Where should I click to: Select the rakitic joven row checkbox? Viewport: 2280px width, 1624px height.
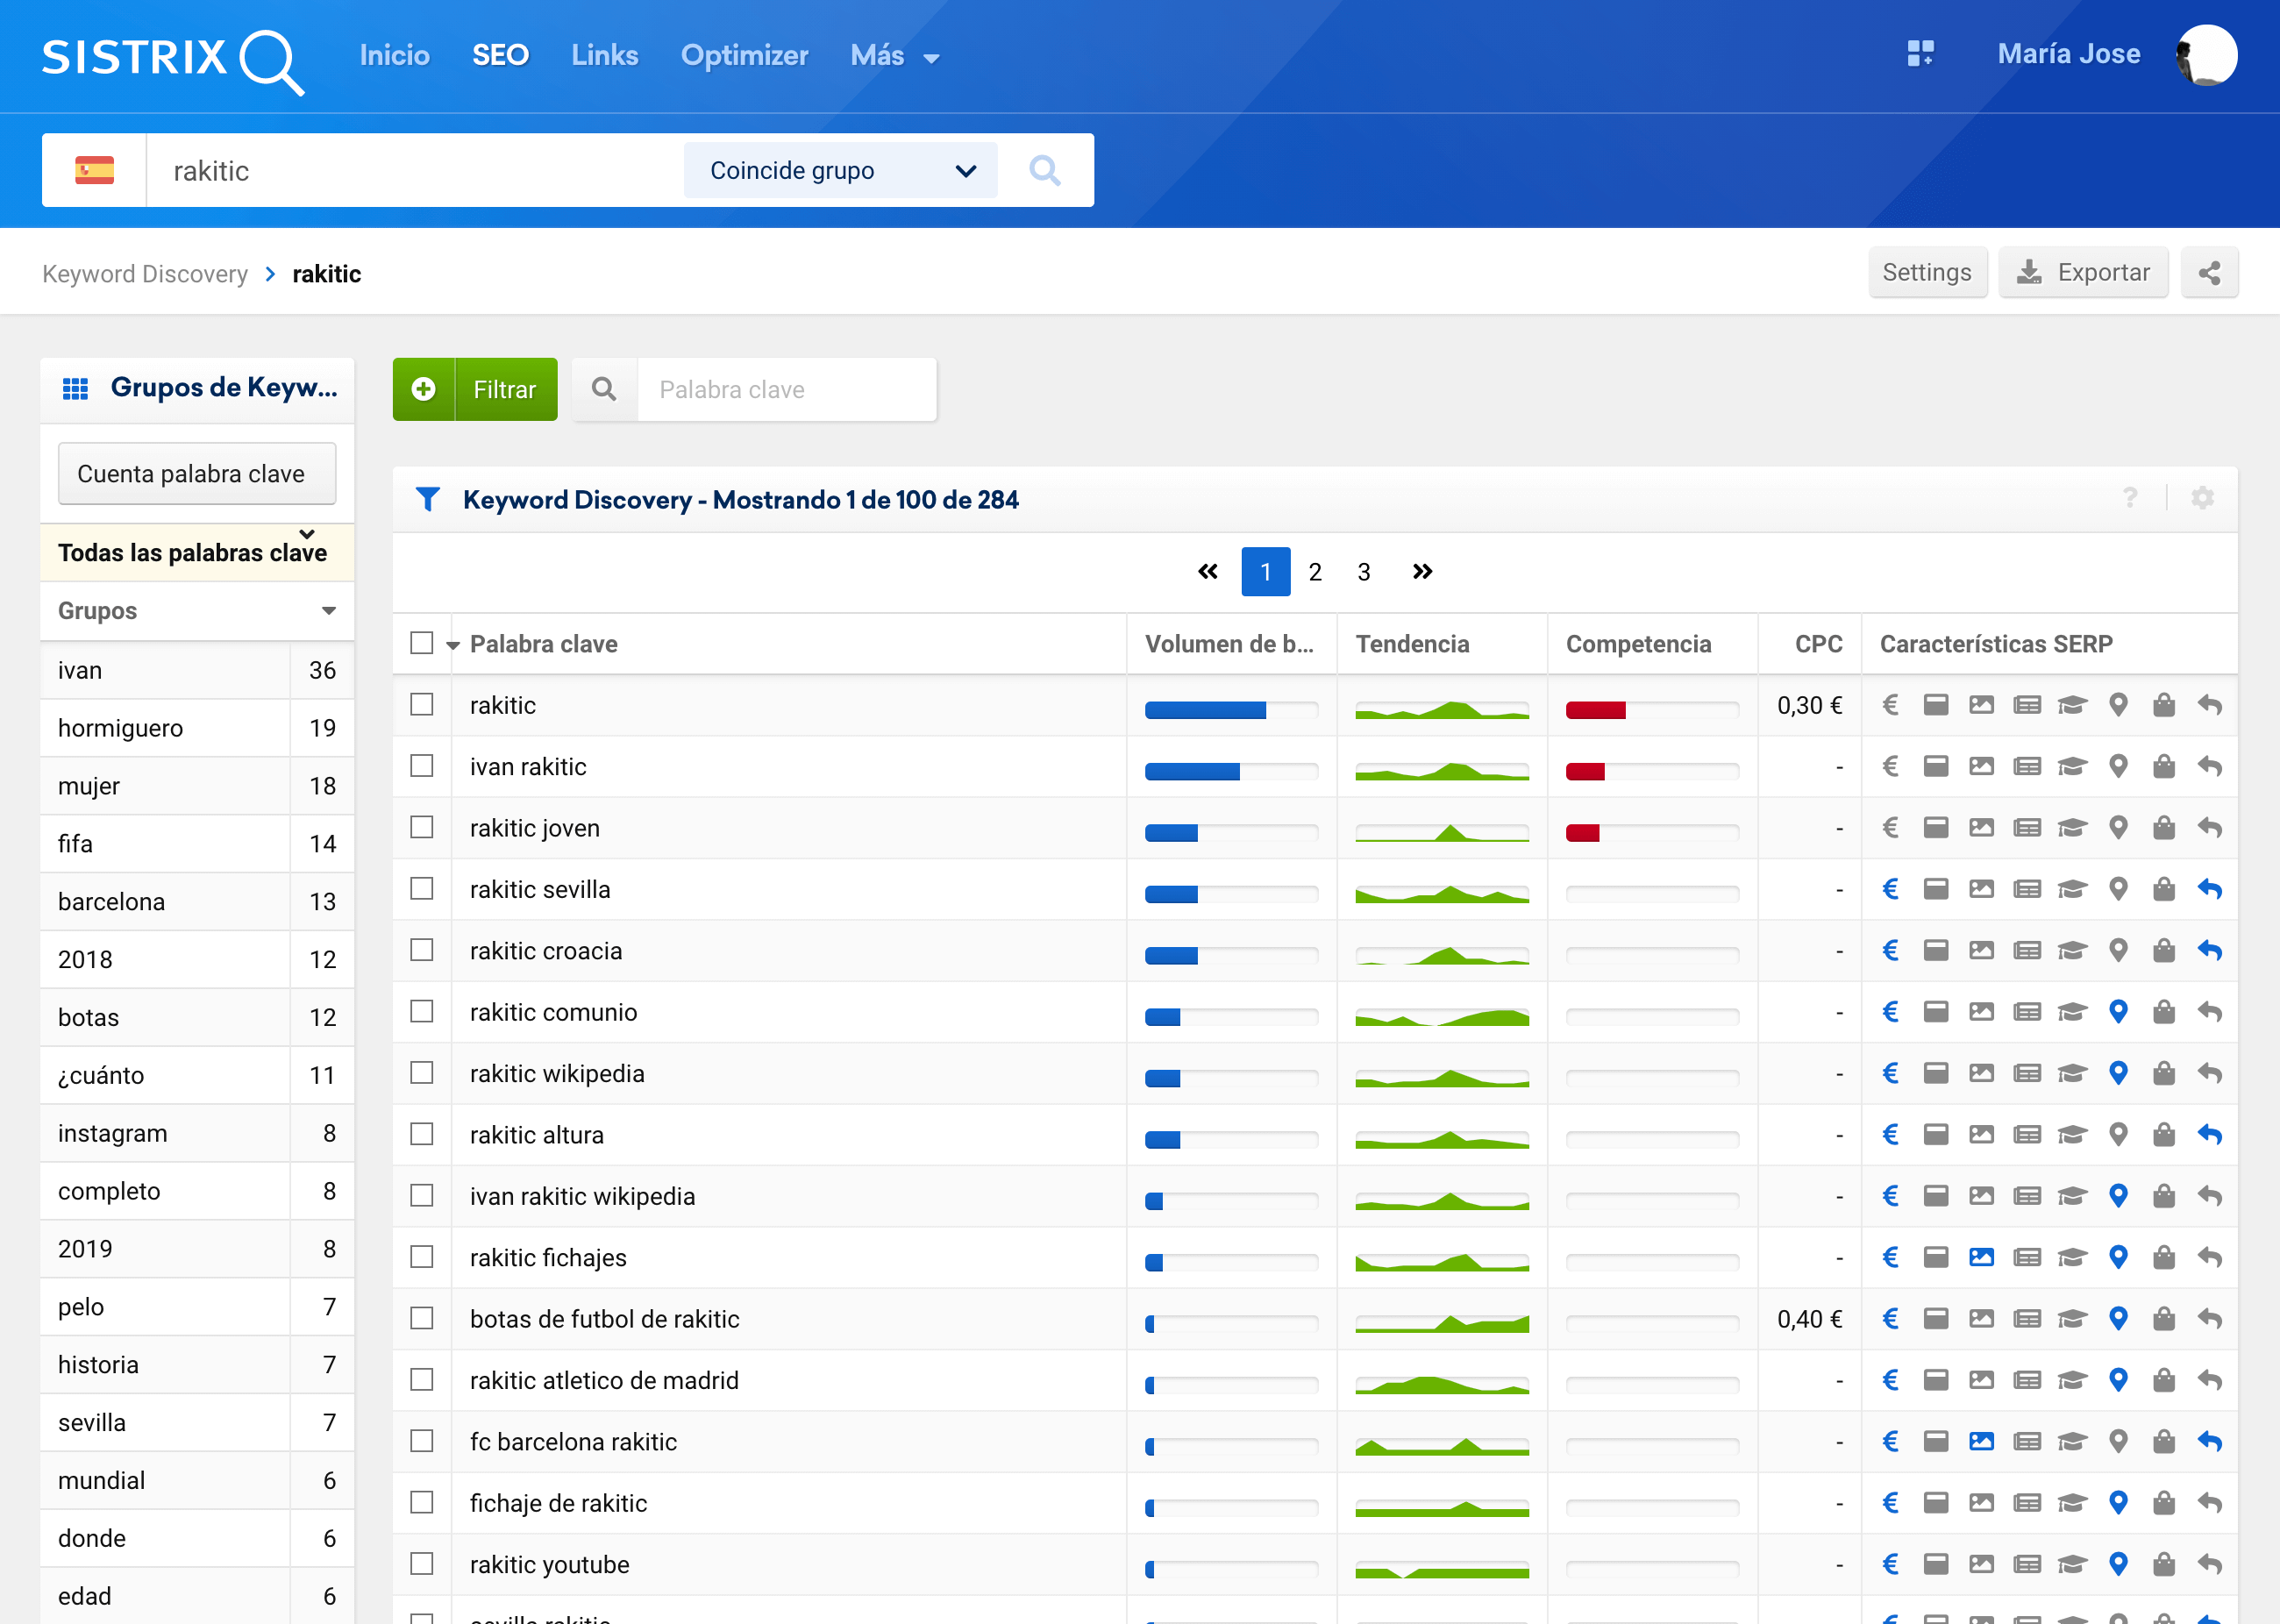coord(422,827)
